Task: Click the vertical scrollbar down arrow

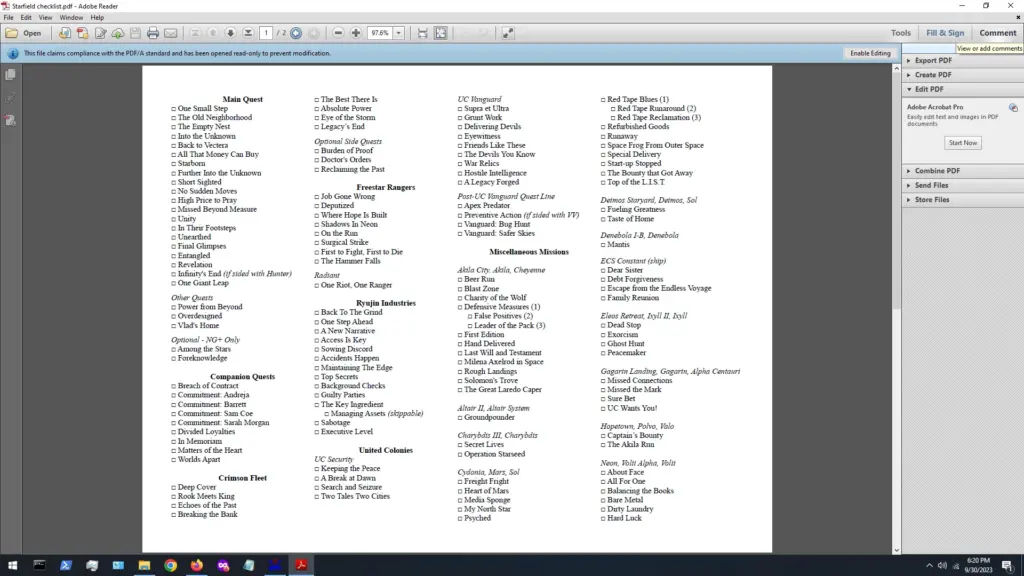Action: (x=896, y=550)
